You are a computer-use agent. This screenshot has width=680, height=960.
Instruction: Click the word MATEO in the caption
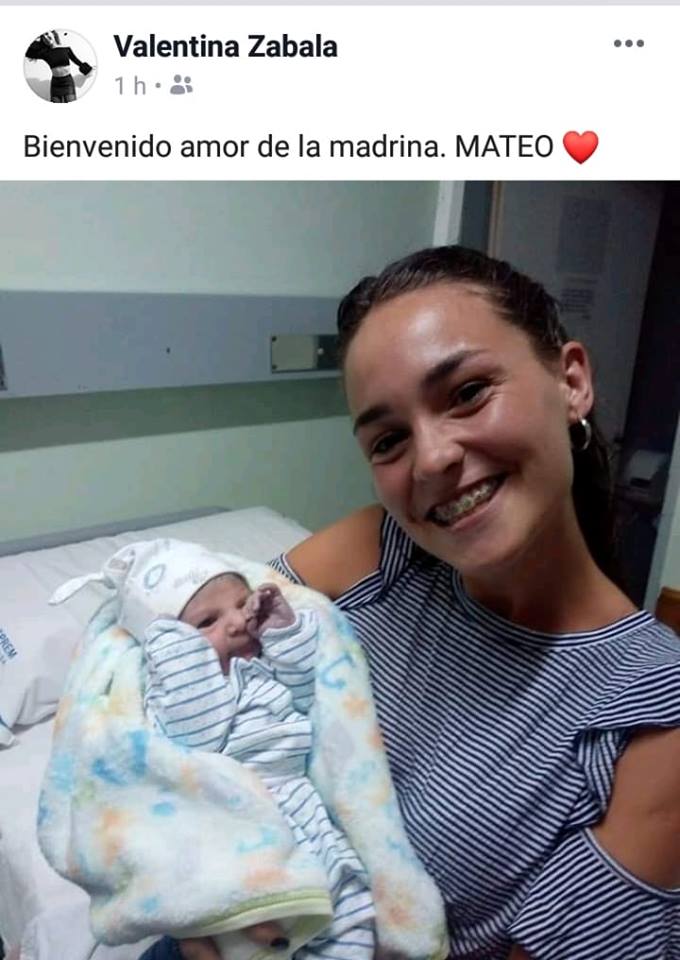pyautogui.click(x=504, y=147)
